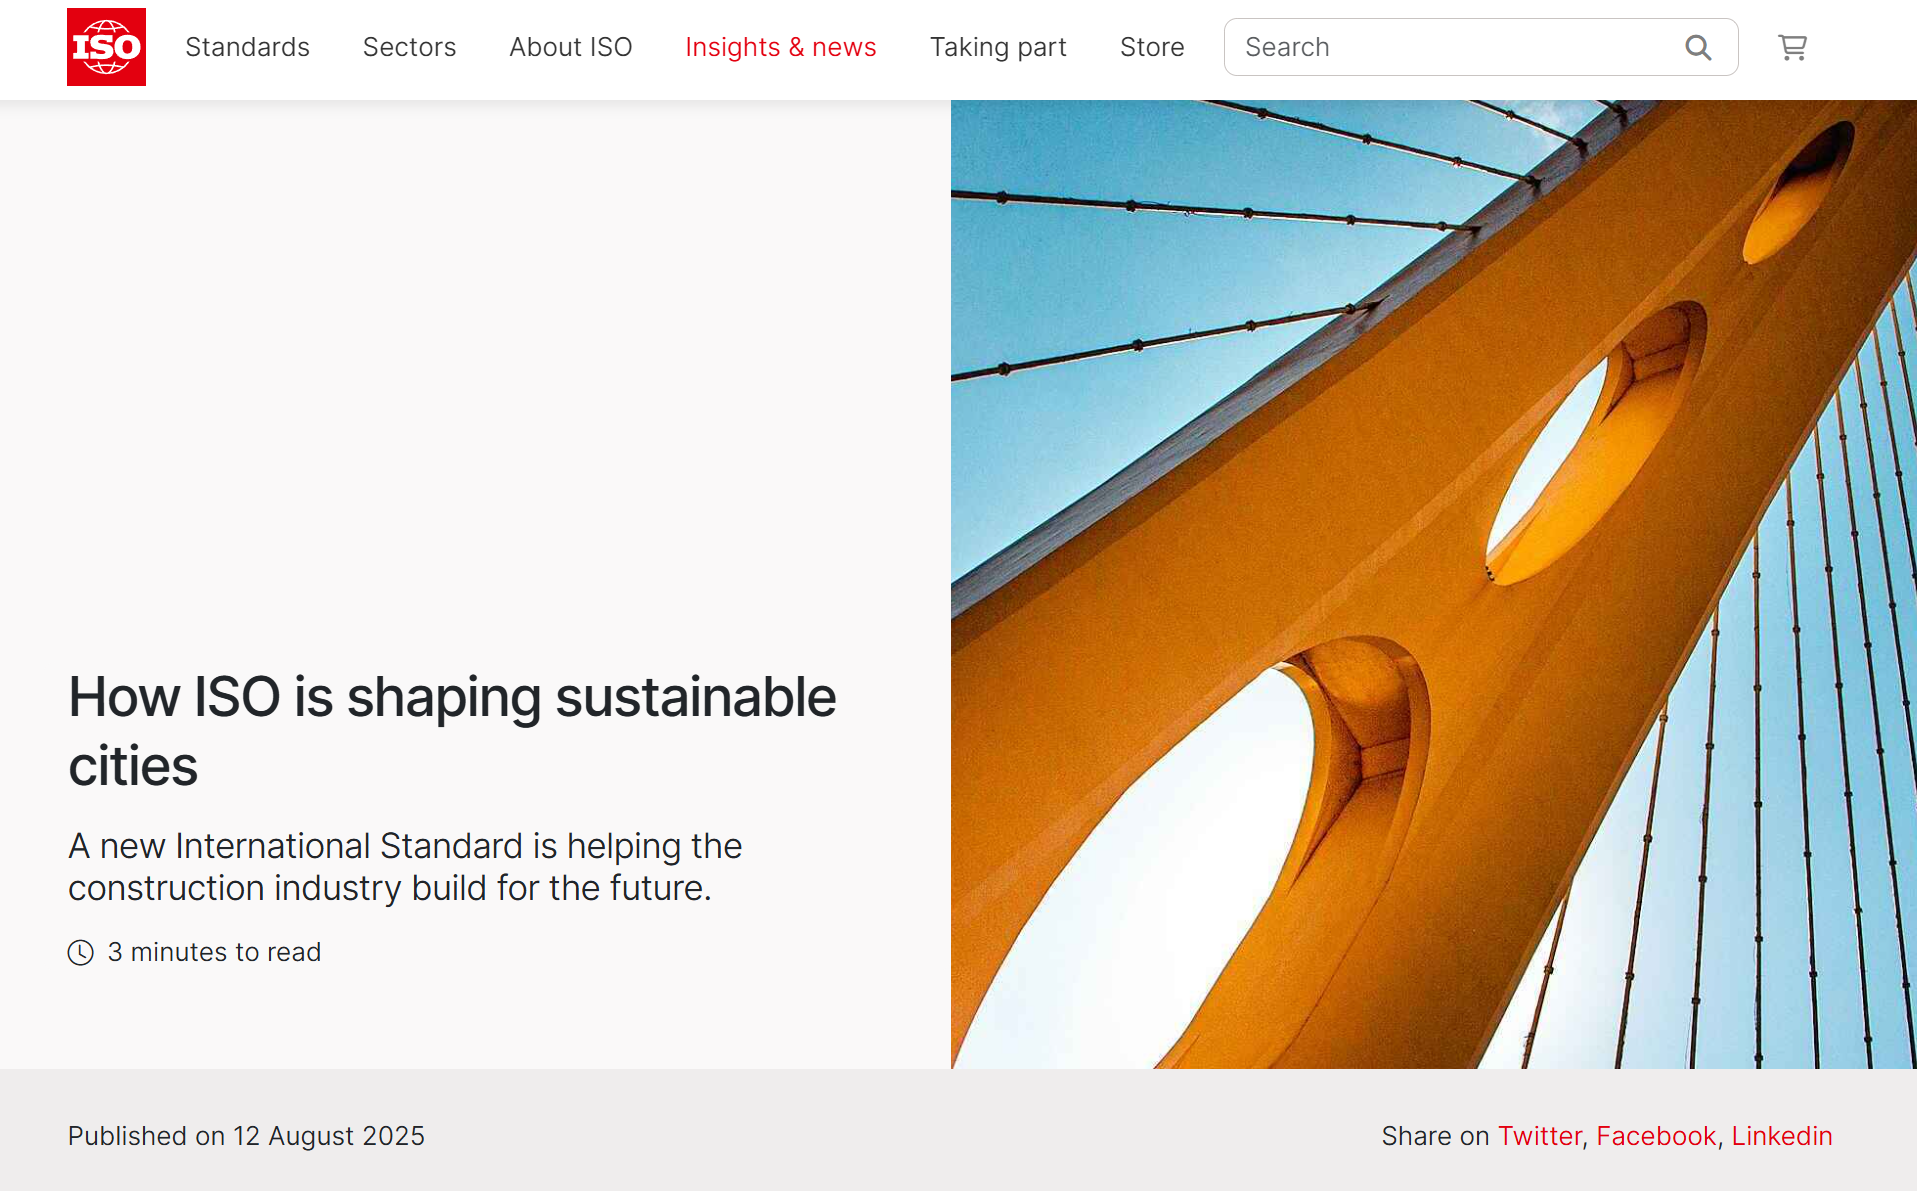Viewport: 1917px width, 1191px height.
Task: Share the article on Linkedin
Action: pos(1781,1136)
